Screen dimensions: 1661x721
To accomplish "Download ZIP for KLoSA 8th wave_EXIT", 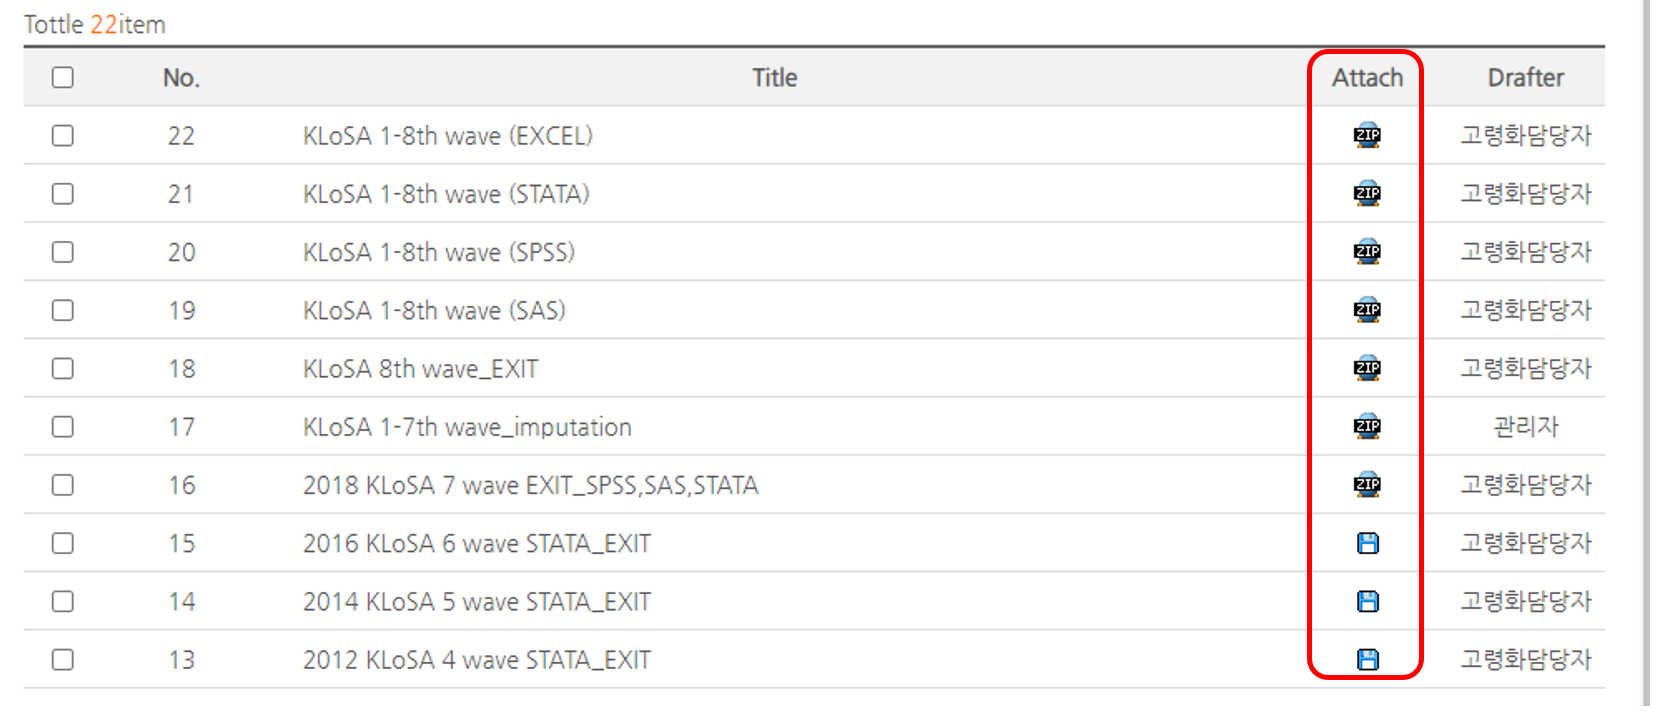I will coord(1367,368).
